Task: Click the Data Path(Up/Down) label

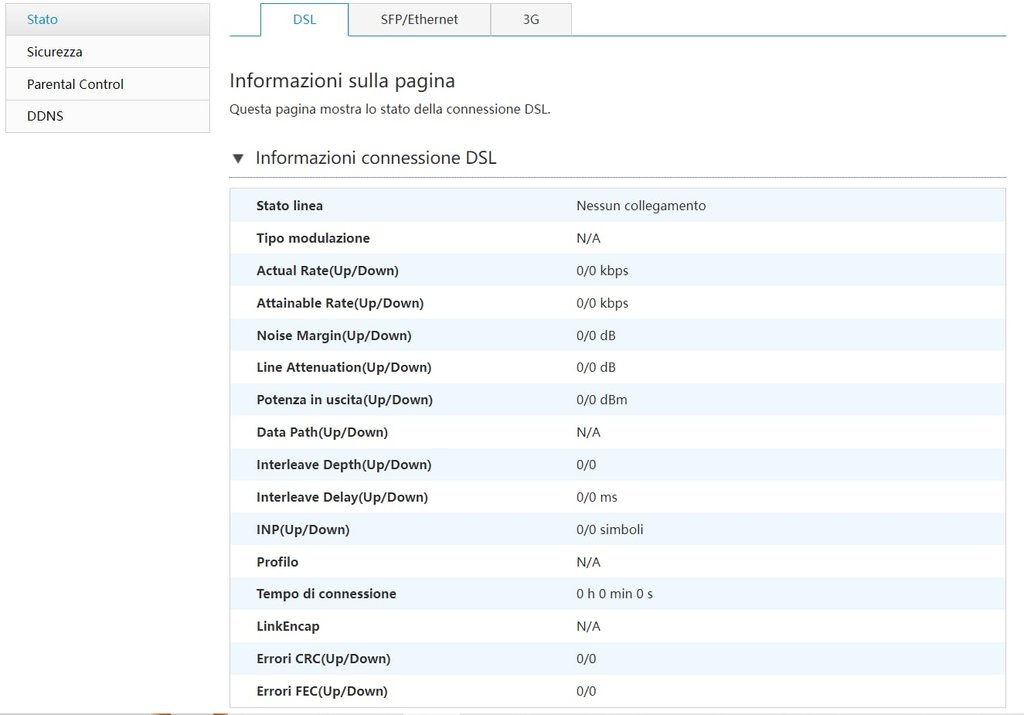Action: (322, 432)
